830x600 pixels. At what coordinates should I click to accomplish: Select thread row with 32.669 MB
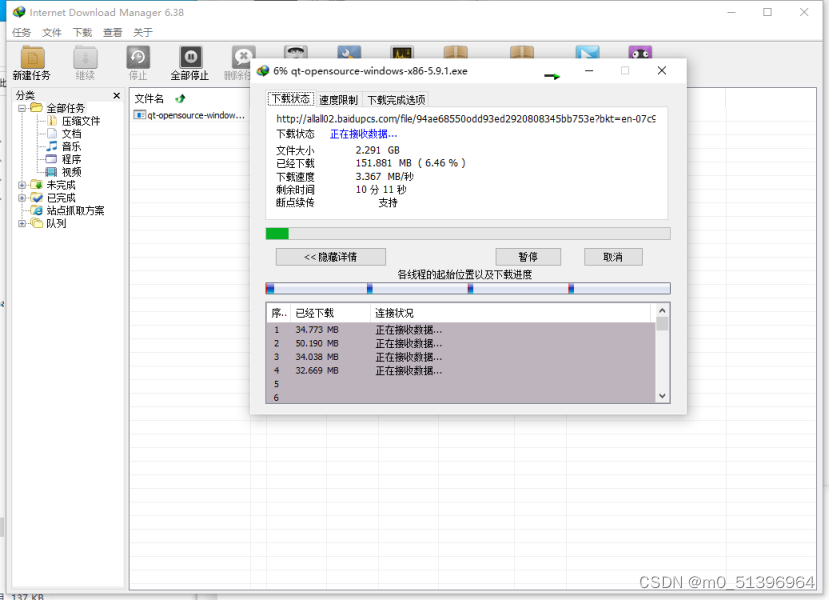click(461, 371)
